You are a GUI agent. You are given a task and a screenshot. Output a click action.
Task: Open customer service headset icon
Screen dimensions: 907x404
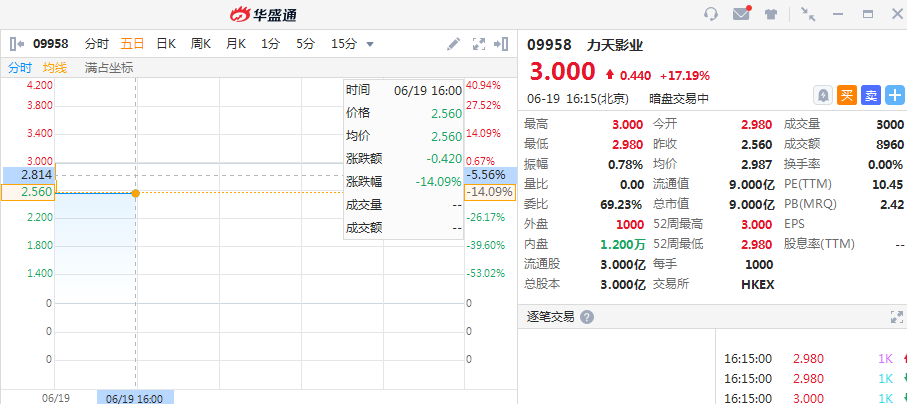[x=711, y=14]
